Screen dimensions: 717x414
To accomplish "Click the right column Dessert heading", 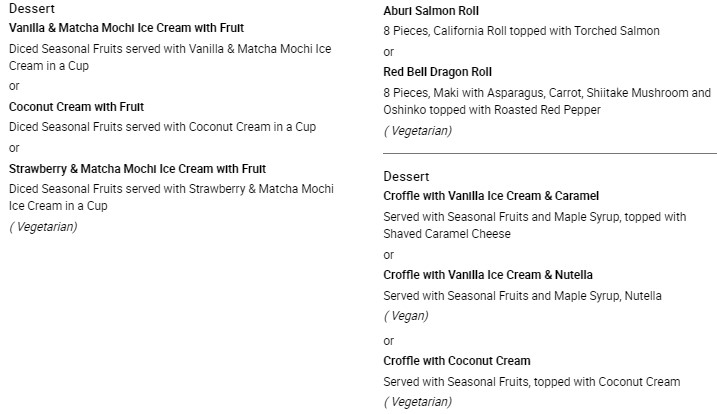I will tap(406, 177).
